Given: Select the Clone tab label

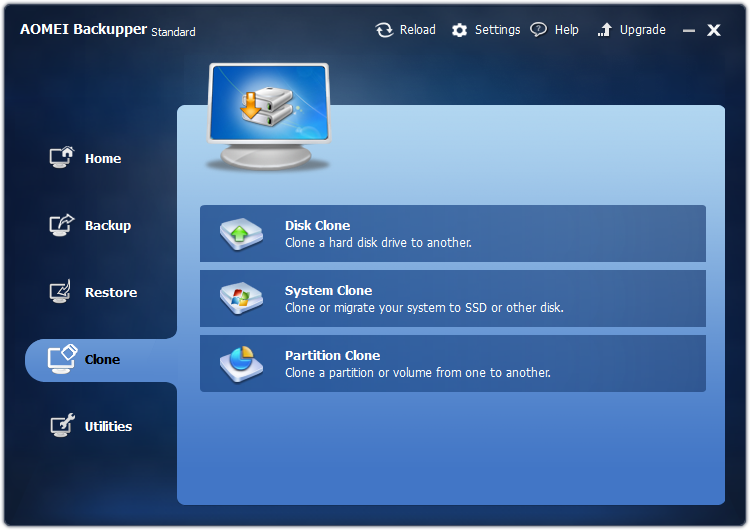Looking at the screenshot, I should [102, 359].
